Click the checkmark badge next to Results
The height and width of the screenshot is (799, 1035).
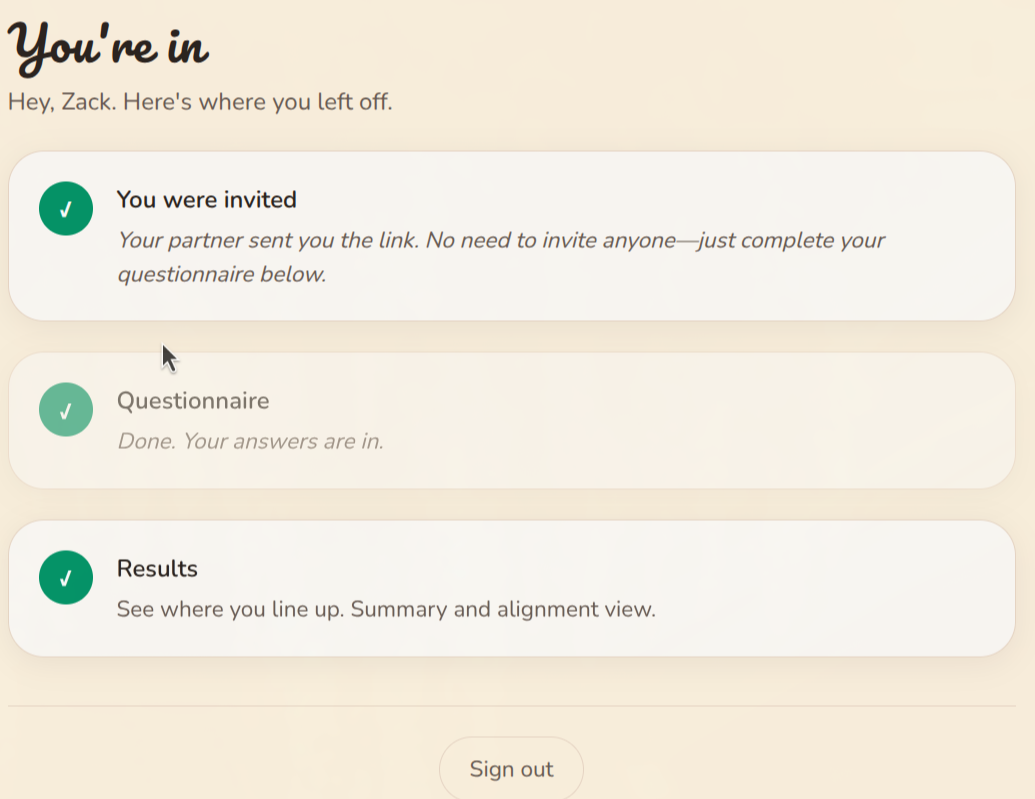(x=65, y=577)
